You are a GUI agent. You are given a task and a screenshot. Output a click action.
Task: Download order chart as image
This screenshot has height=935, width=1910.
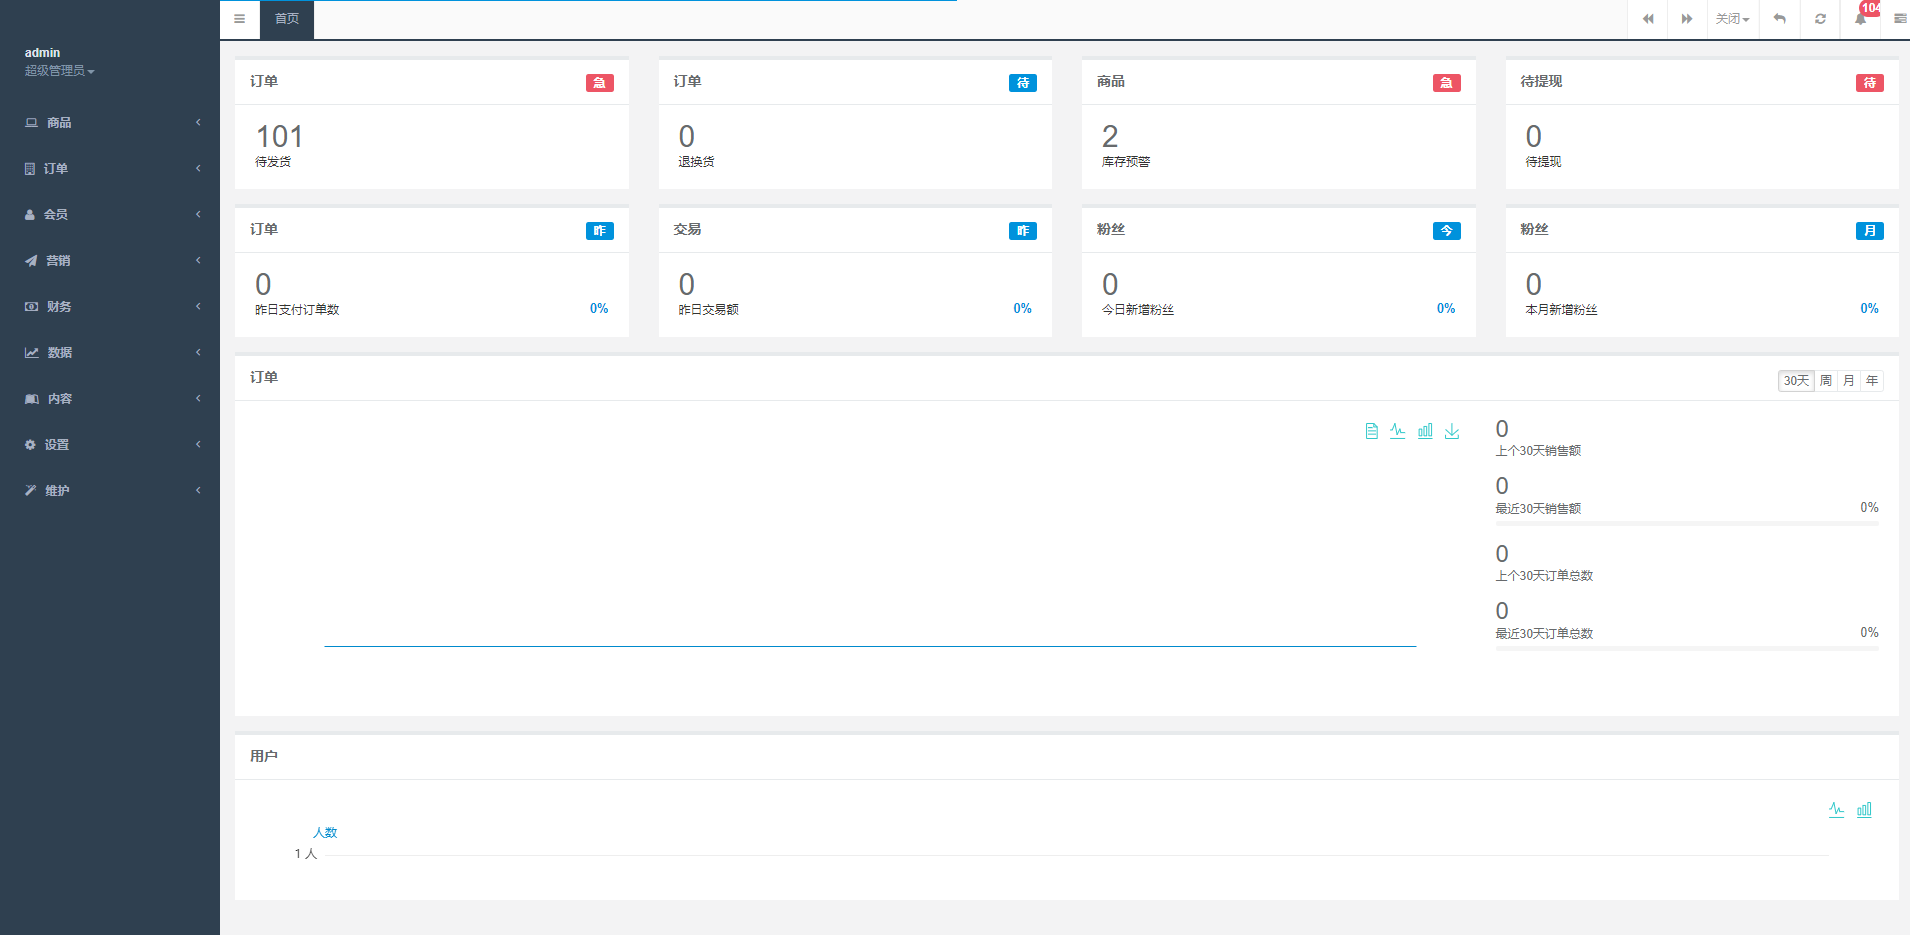[x=1452, y=431]
